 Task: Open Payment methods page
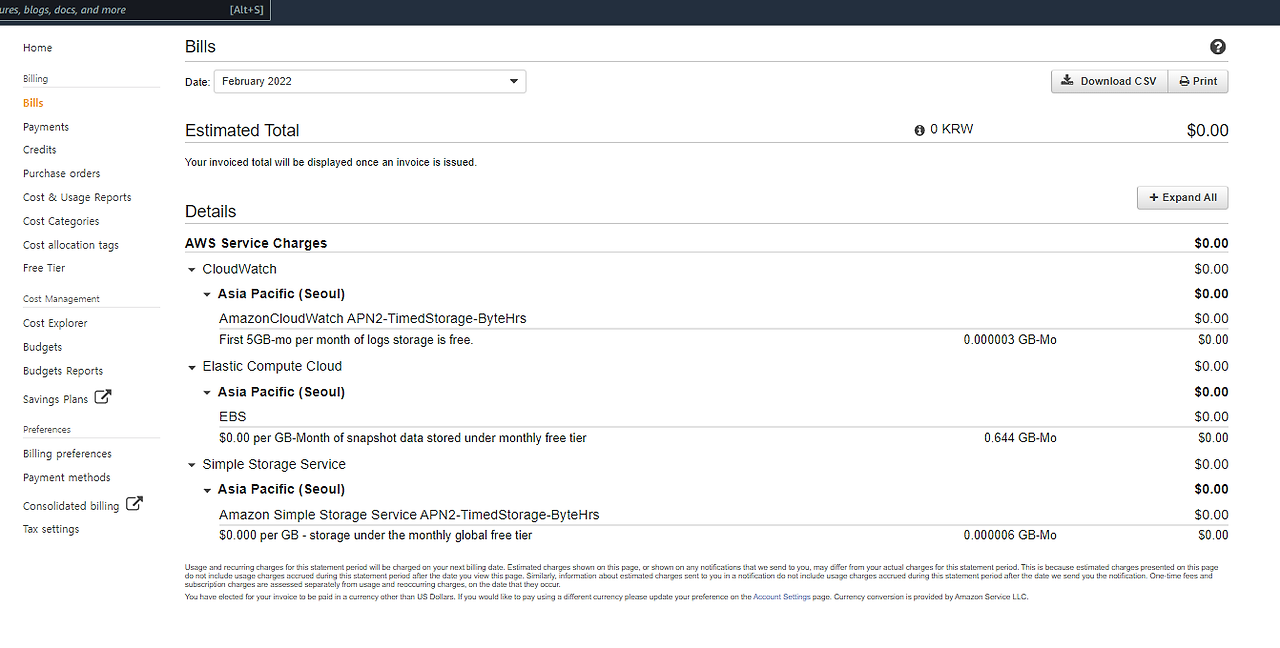(67, 478)
